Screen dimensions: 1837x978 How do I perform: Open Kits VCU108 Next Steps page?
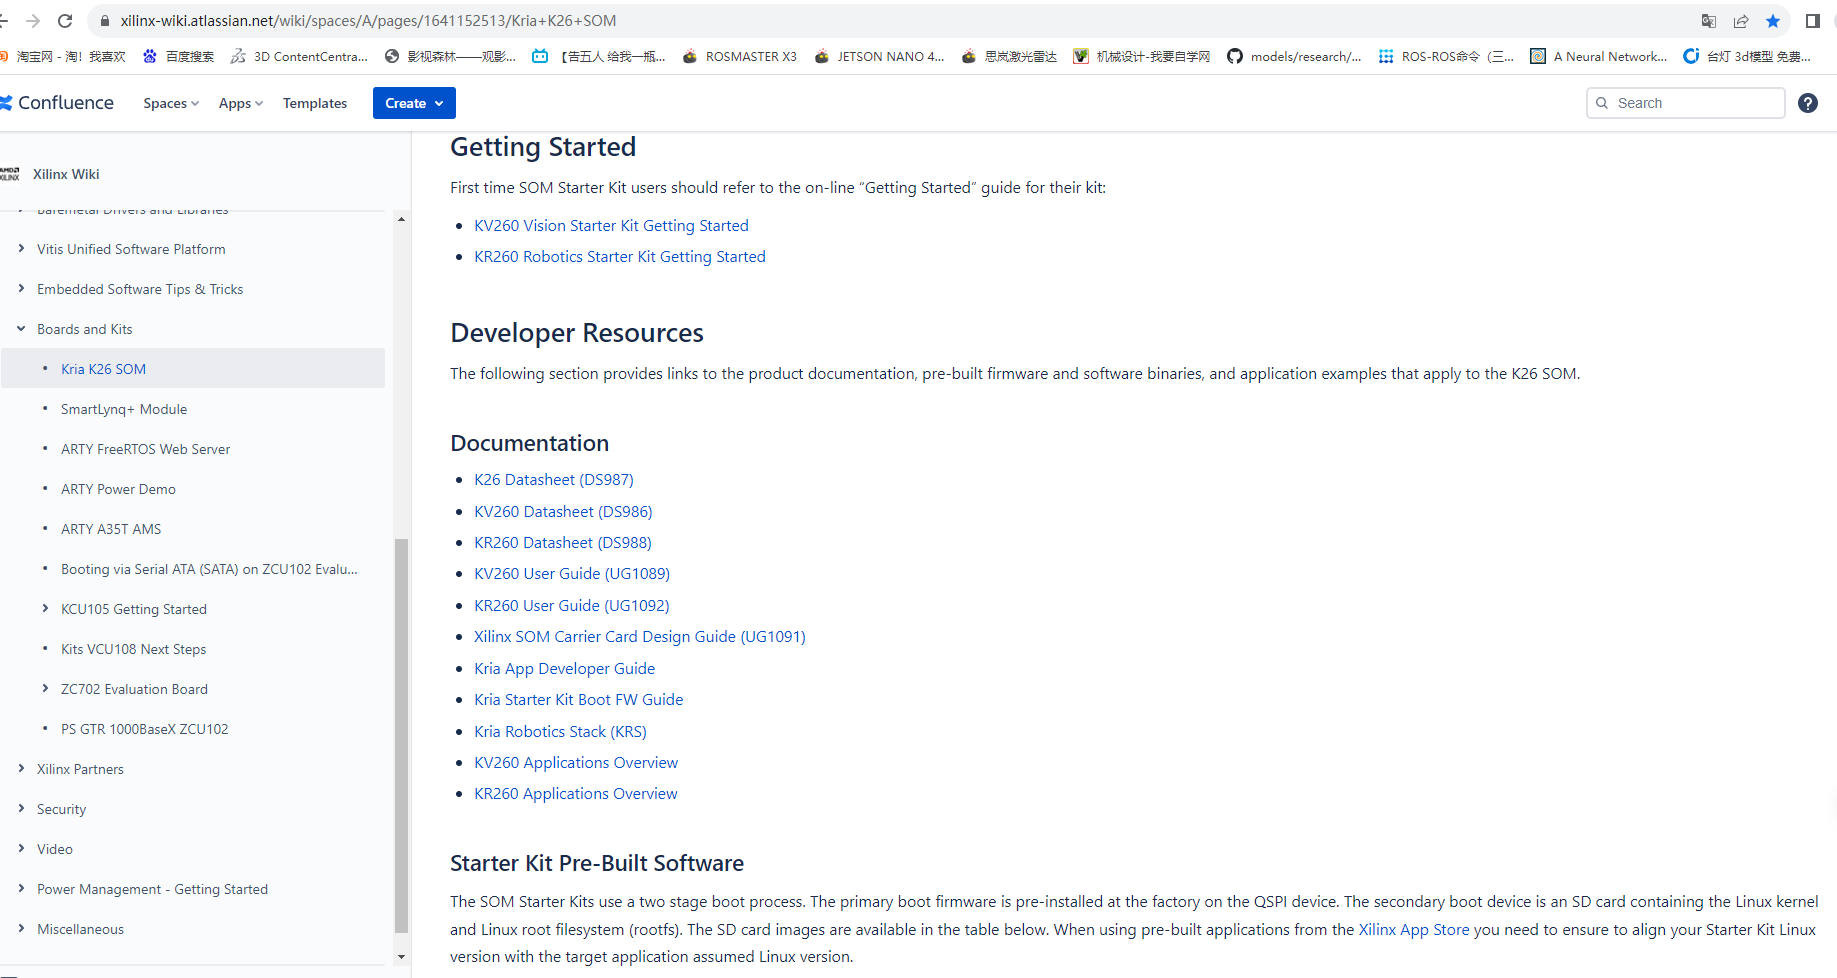click(x=133, y=649)
